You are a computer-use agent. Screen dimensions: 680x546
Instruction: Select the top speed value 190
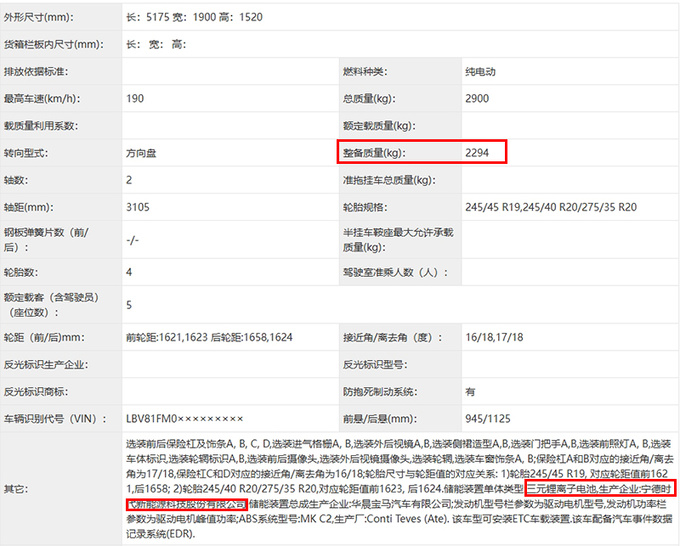pyautogui.click(x=135, y=98)
